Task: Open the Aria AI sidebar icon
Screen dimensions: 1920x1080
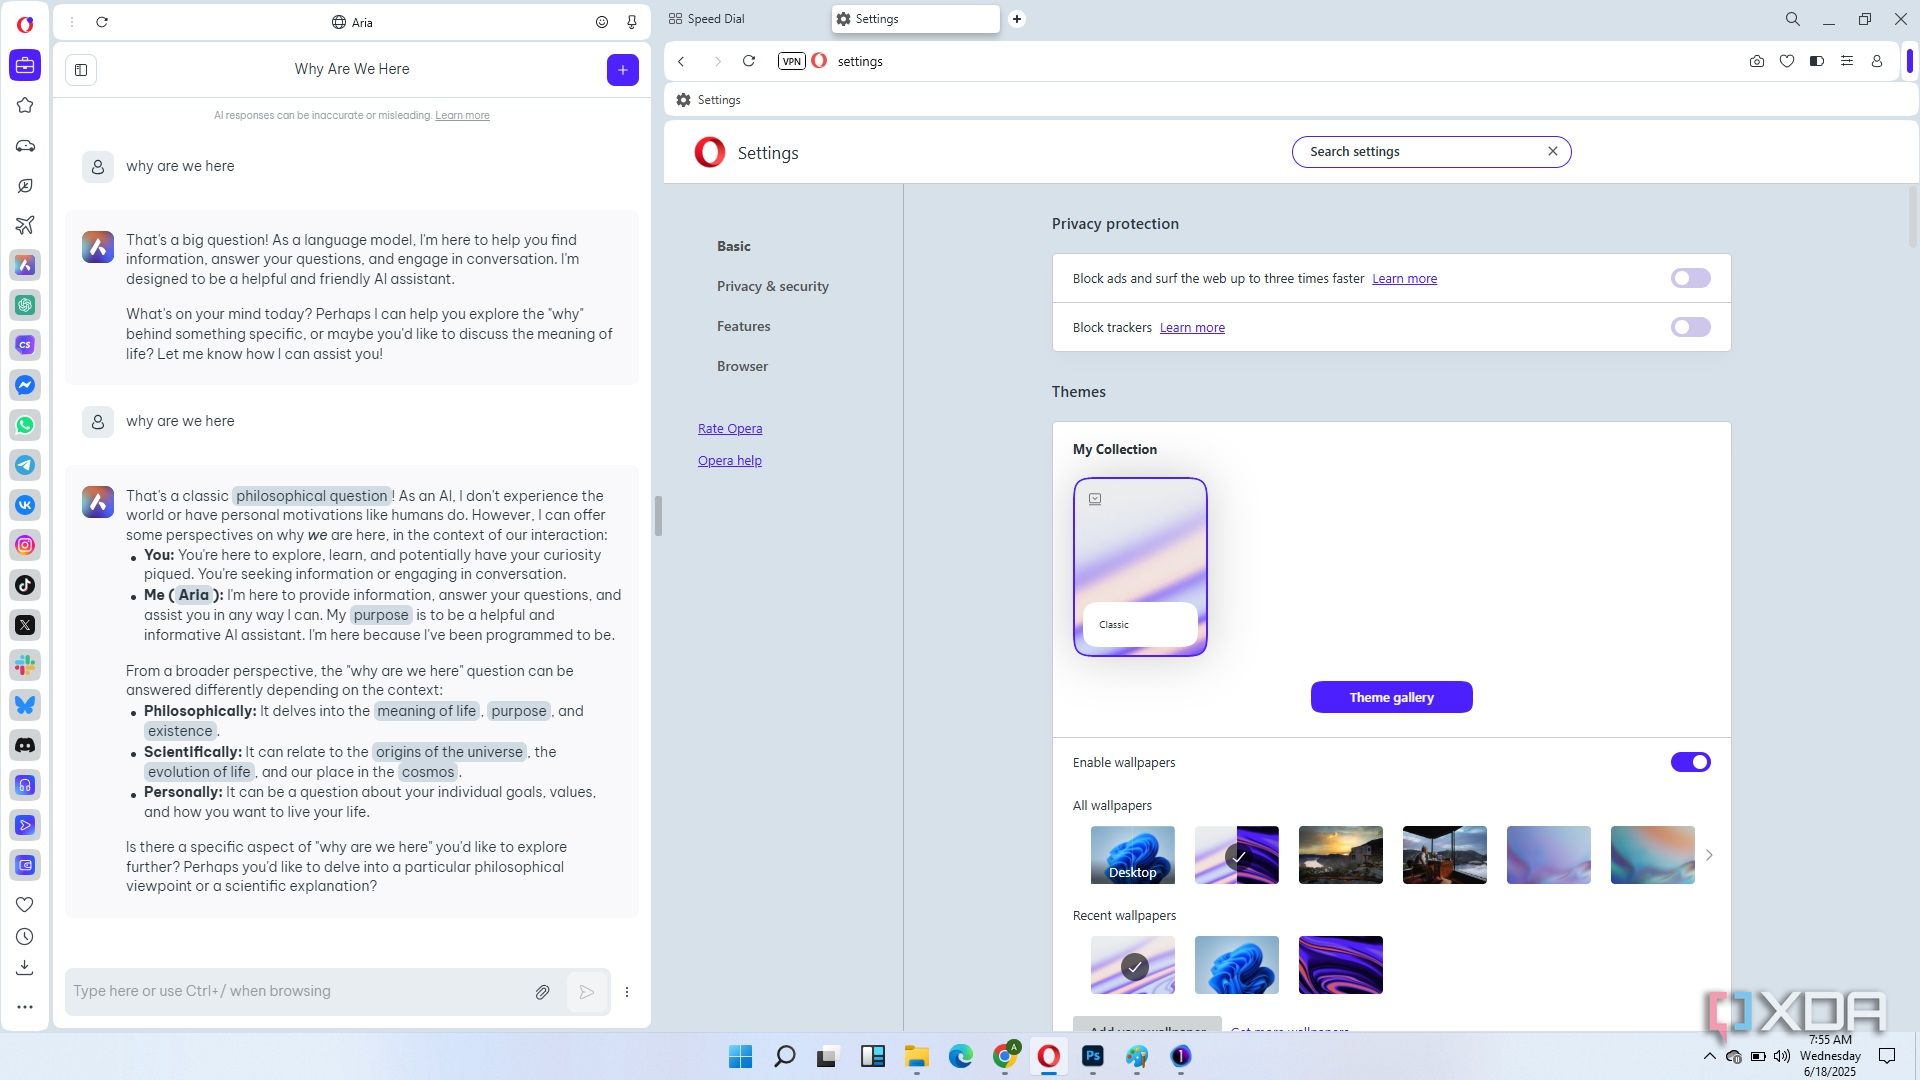Action: (x=25, y=265)
